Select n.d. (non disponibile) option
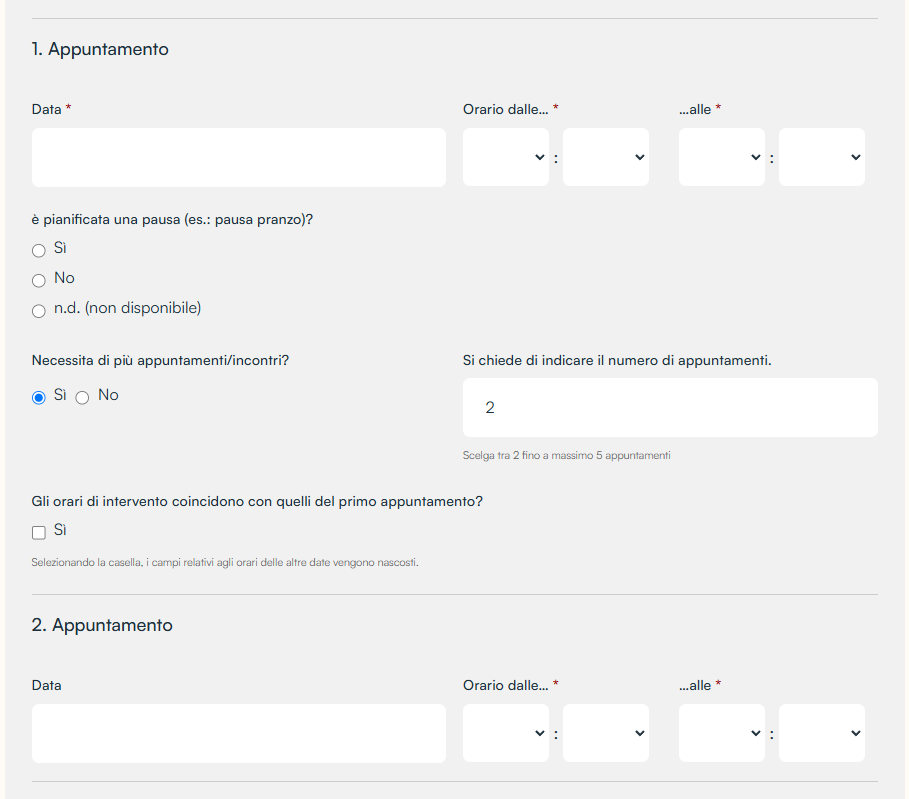The width and height of the screenshot is (909, 799). click(x=39, y=311)
